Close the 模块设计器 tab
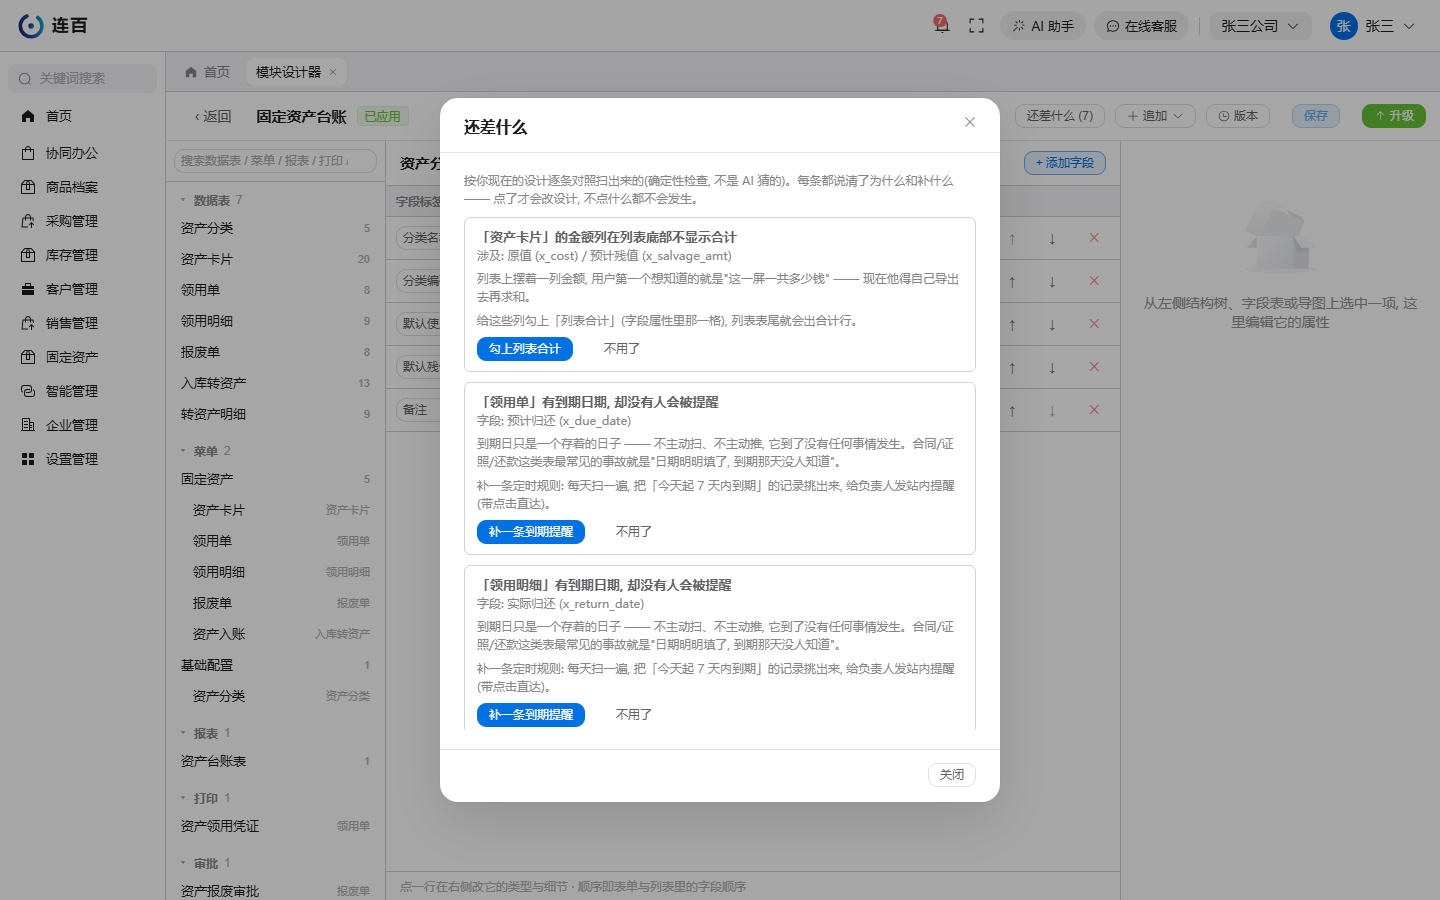The height and width of the screenshot is (900, 1440). pos(333,72)
